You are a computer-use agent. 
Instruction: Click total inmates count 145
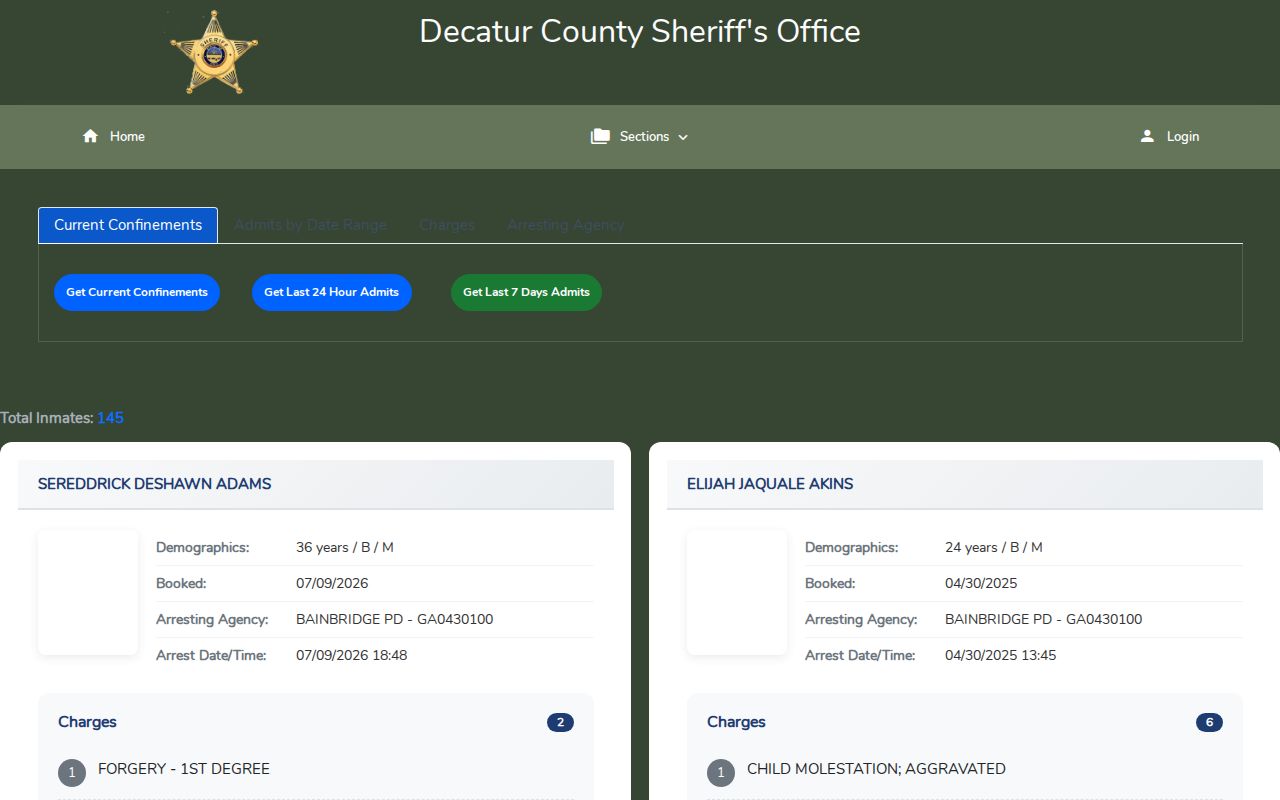(x=110, y=418)
